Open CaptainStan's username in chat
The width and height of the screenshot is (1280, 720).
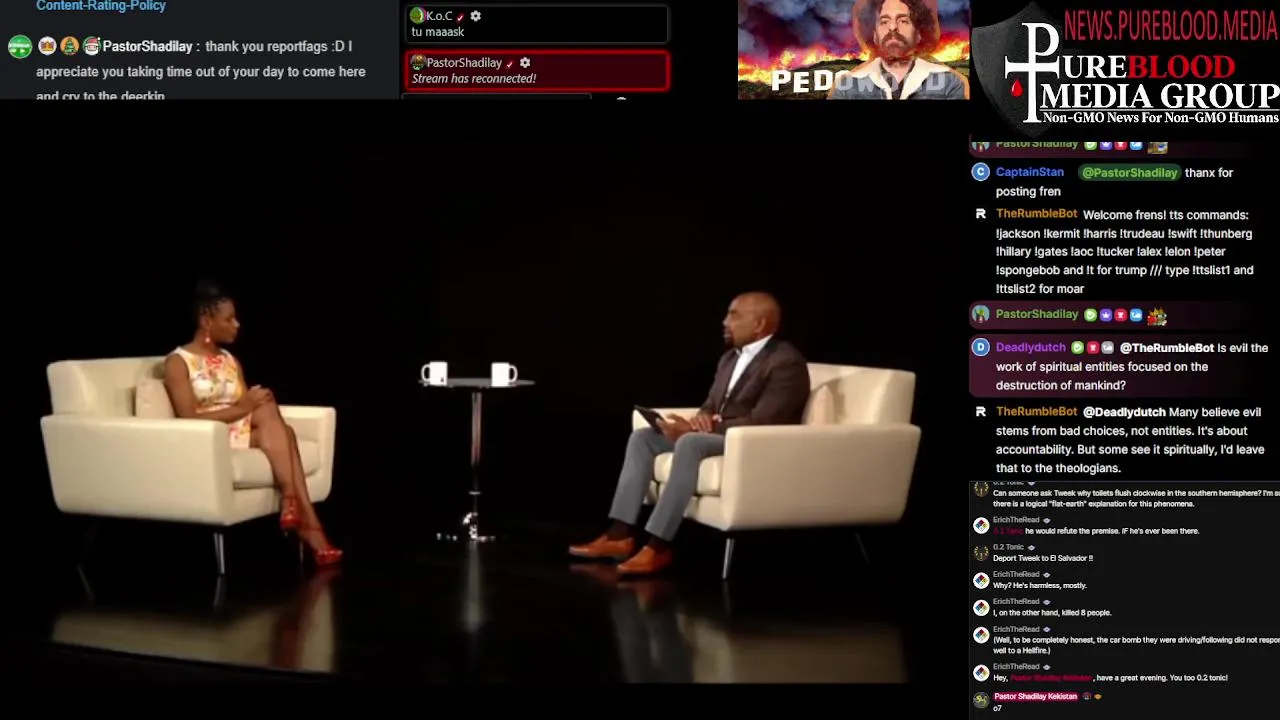(x=1030, y=172)
